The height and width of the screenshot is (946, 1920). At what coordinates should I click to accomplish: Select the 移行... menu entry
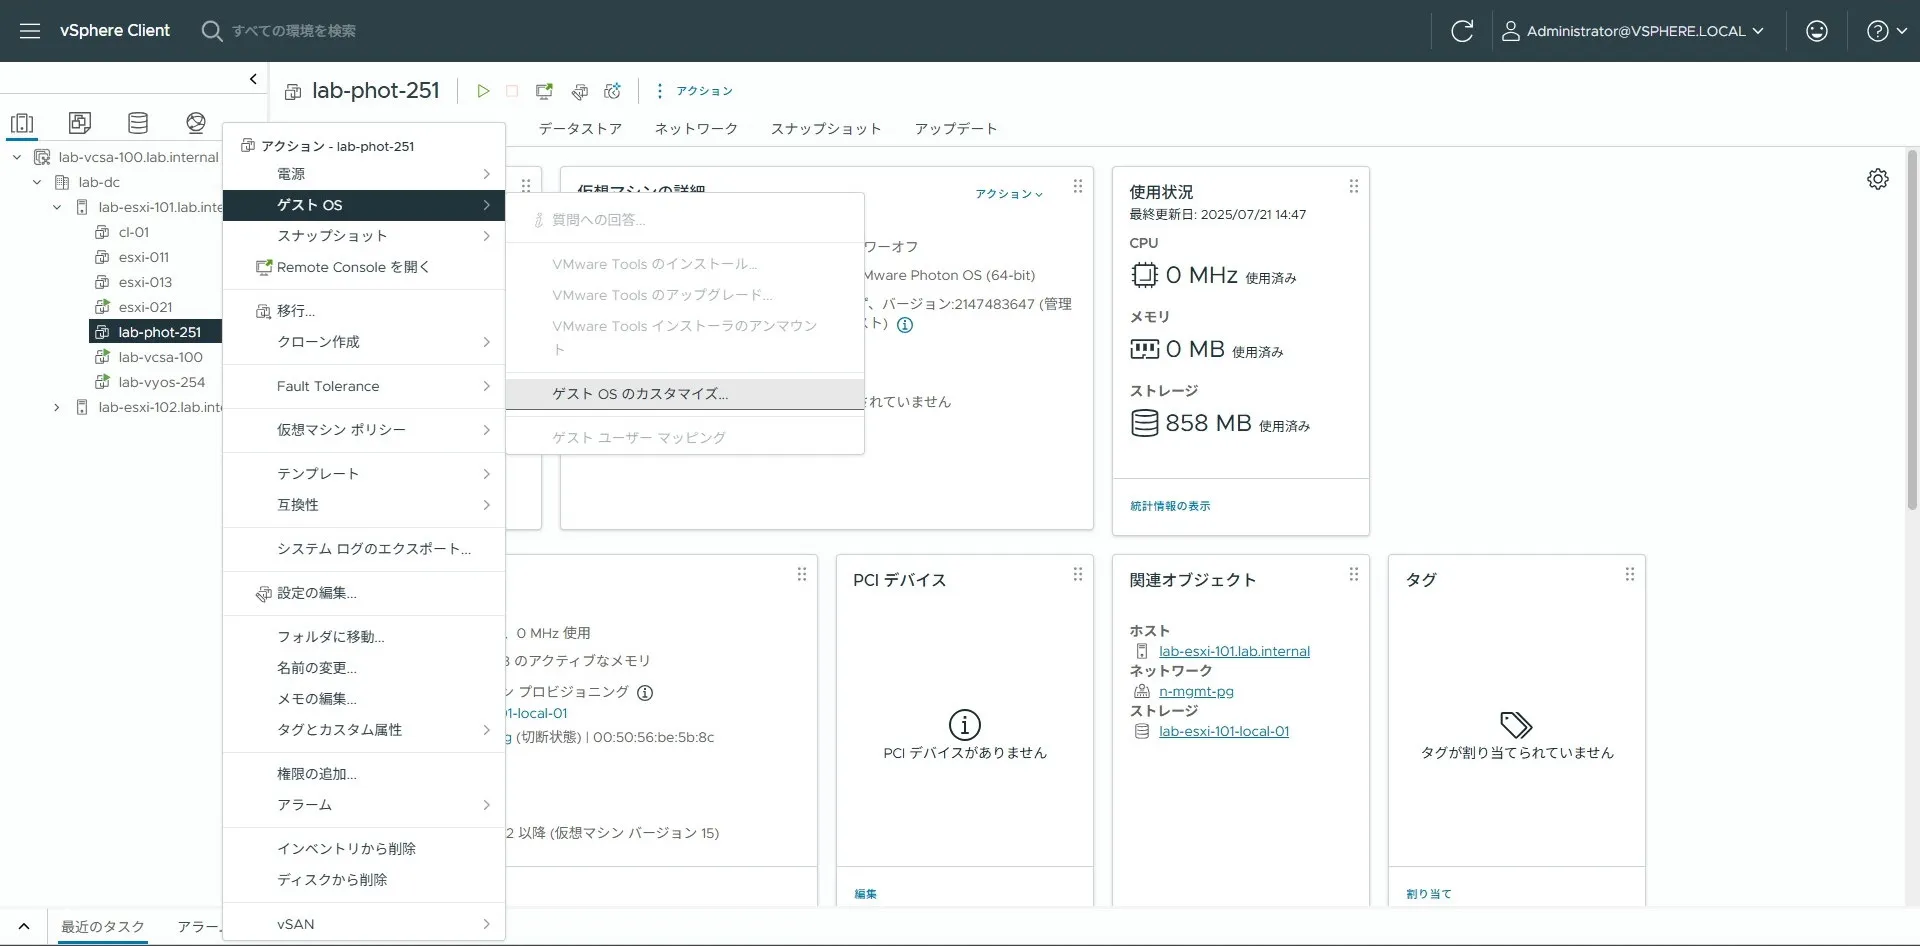coord(364,311)
